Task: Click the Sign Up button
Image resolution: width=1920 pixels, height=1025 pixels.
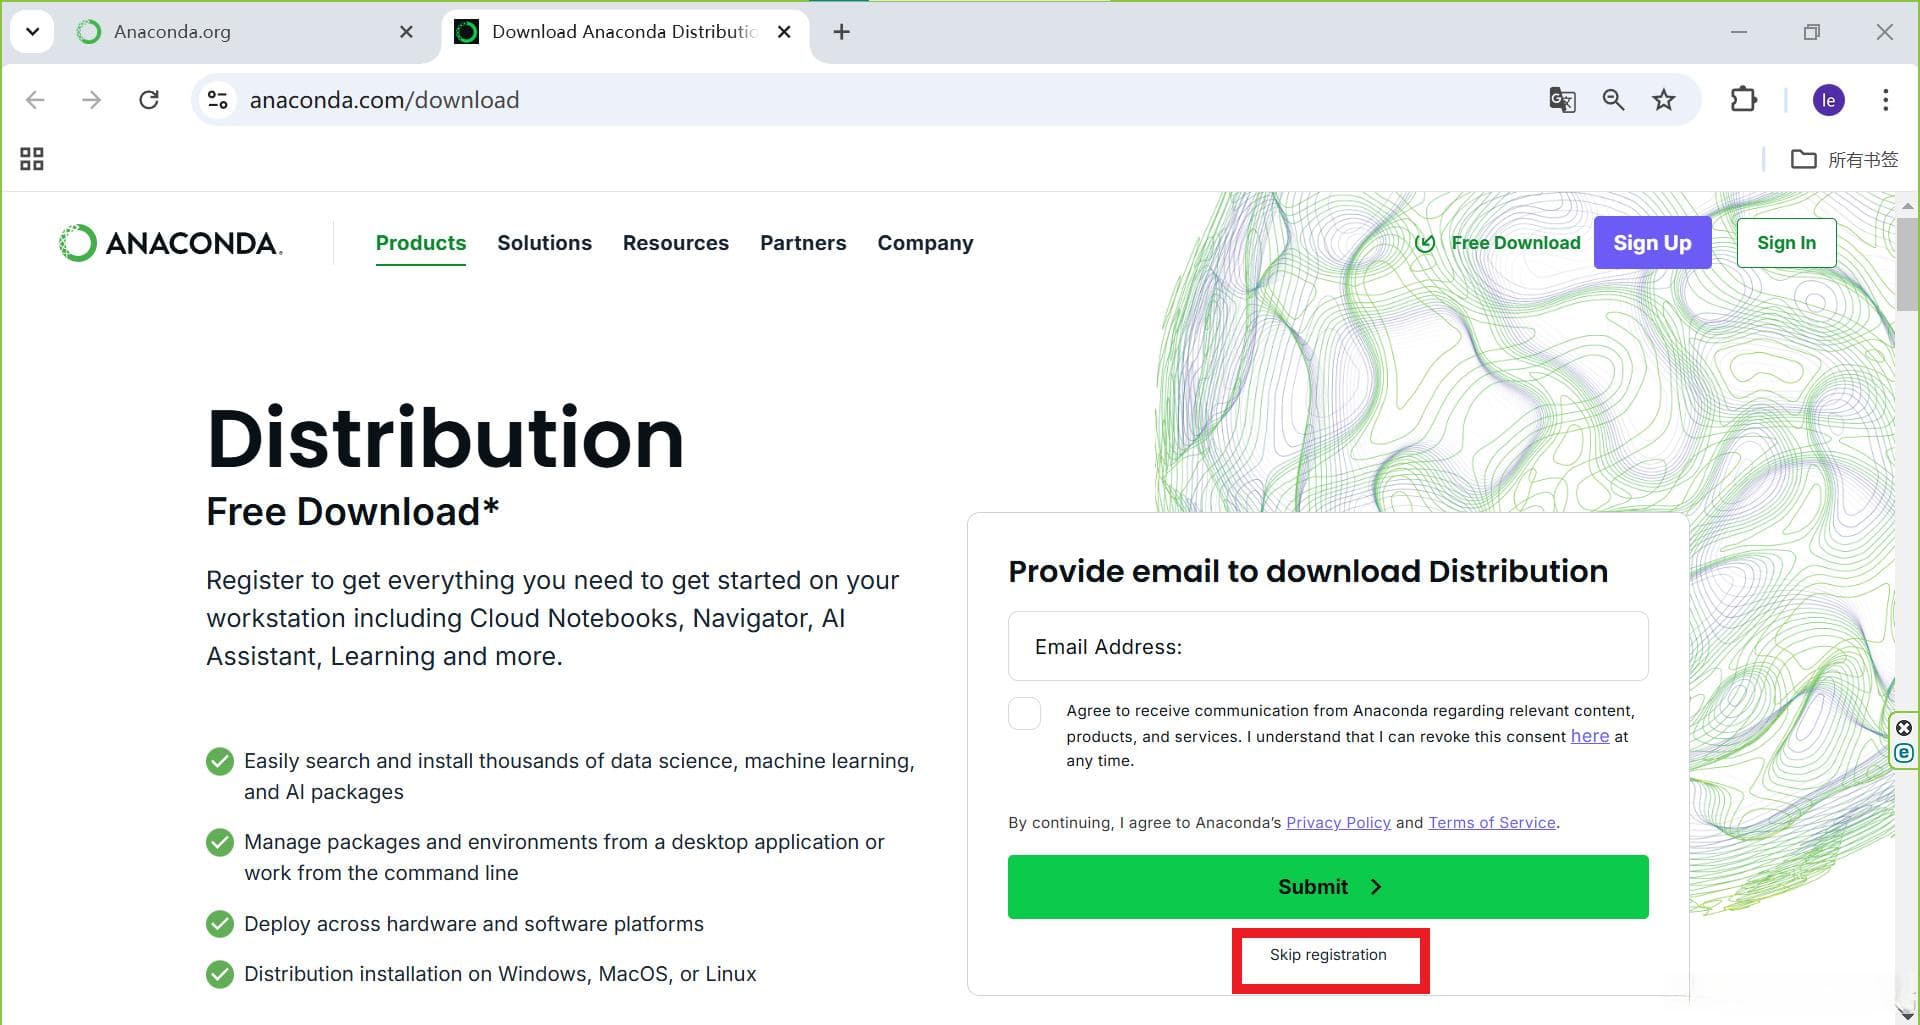Action: [x=1652, y=243]
